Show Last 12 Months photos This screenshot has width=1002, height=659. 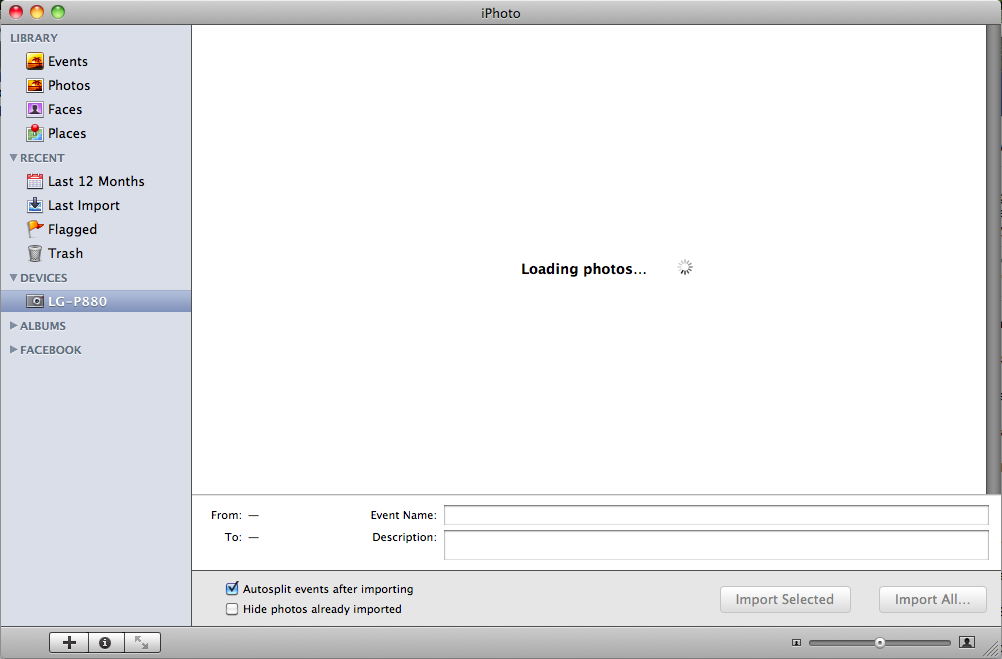pos(95,182)
